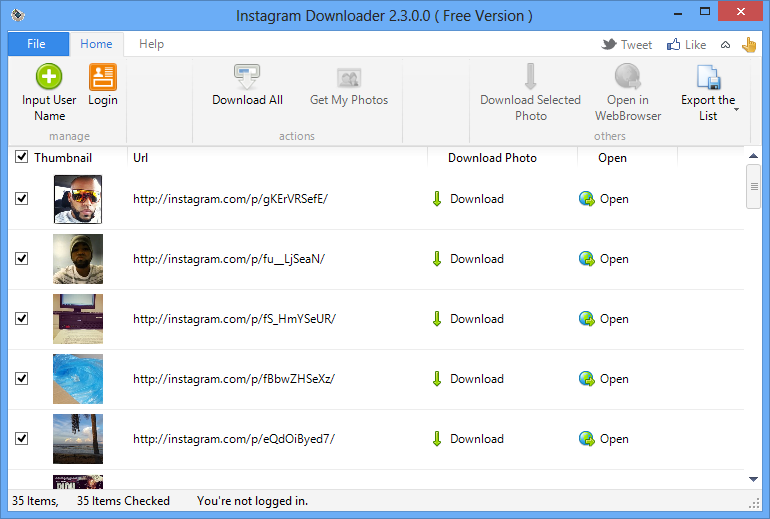Click the green download arrow for fu__LjSeaN
This screenshot has height=519, width=770.
coord(437,259)
